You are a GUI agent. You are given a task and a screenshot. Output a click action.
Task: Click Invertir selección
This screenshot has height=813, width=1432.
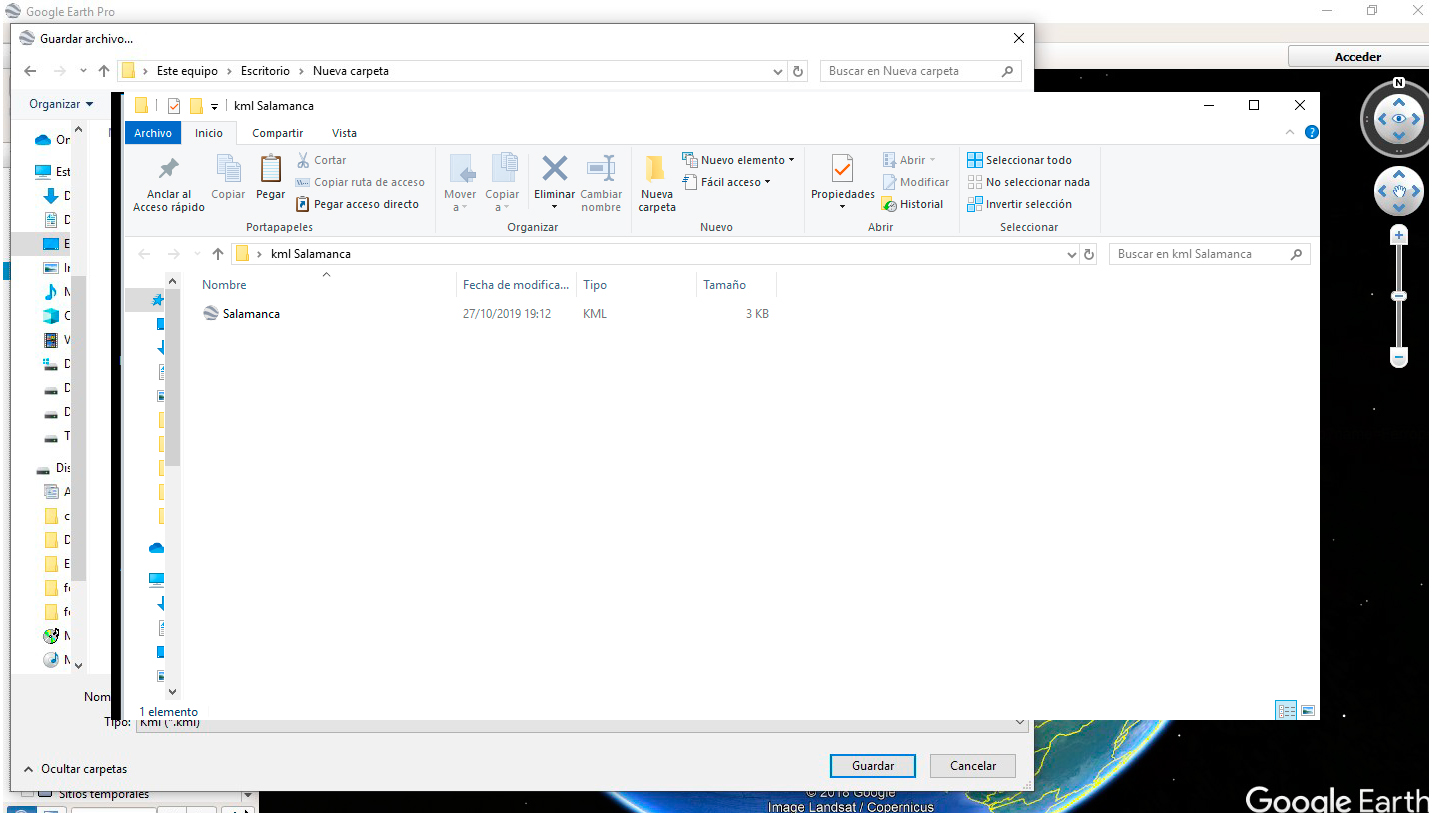click(1019, 204)
